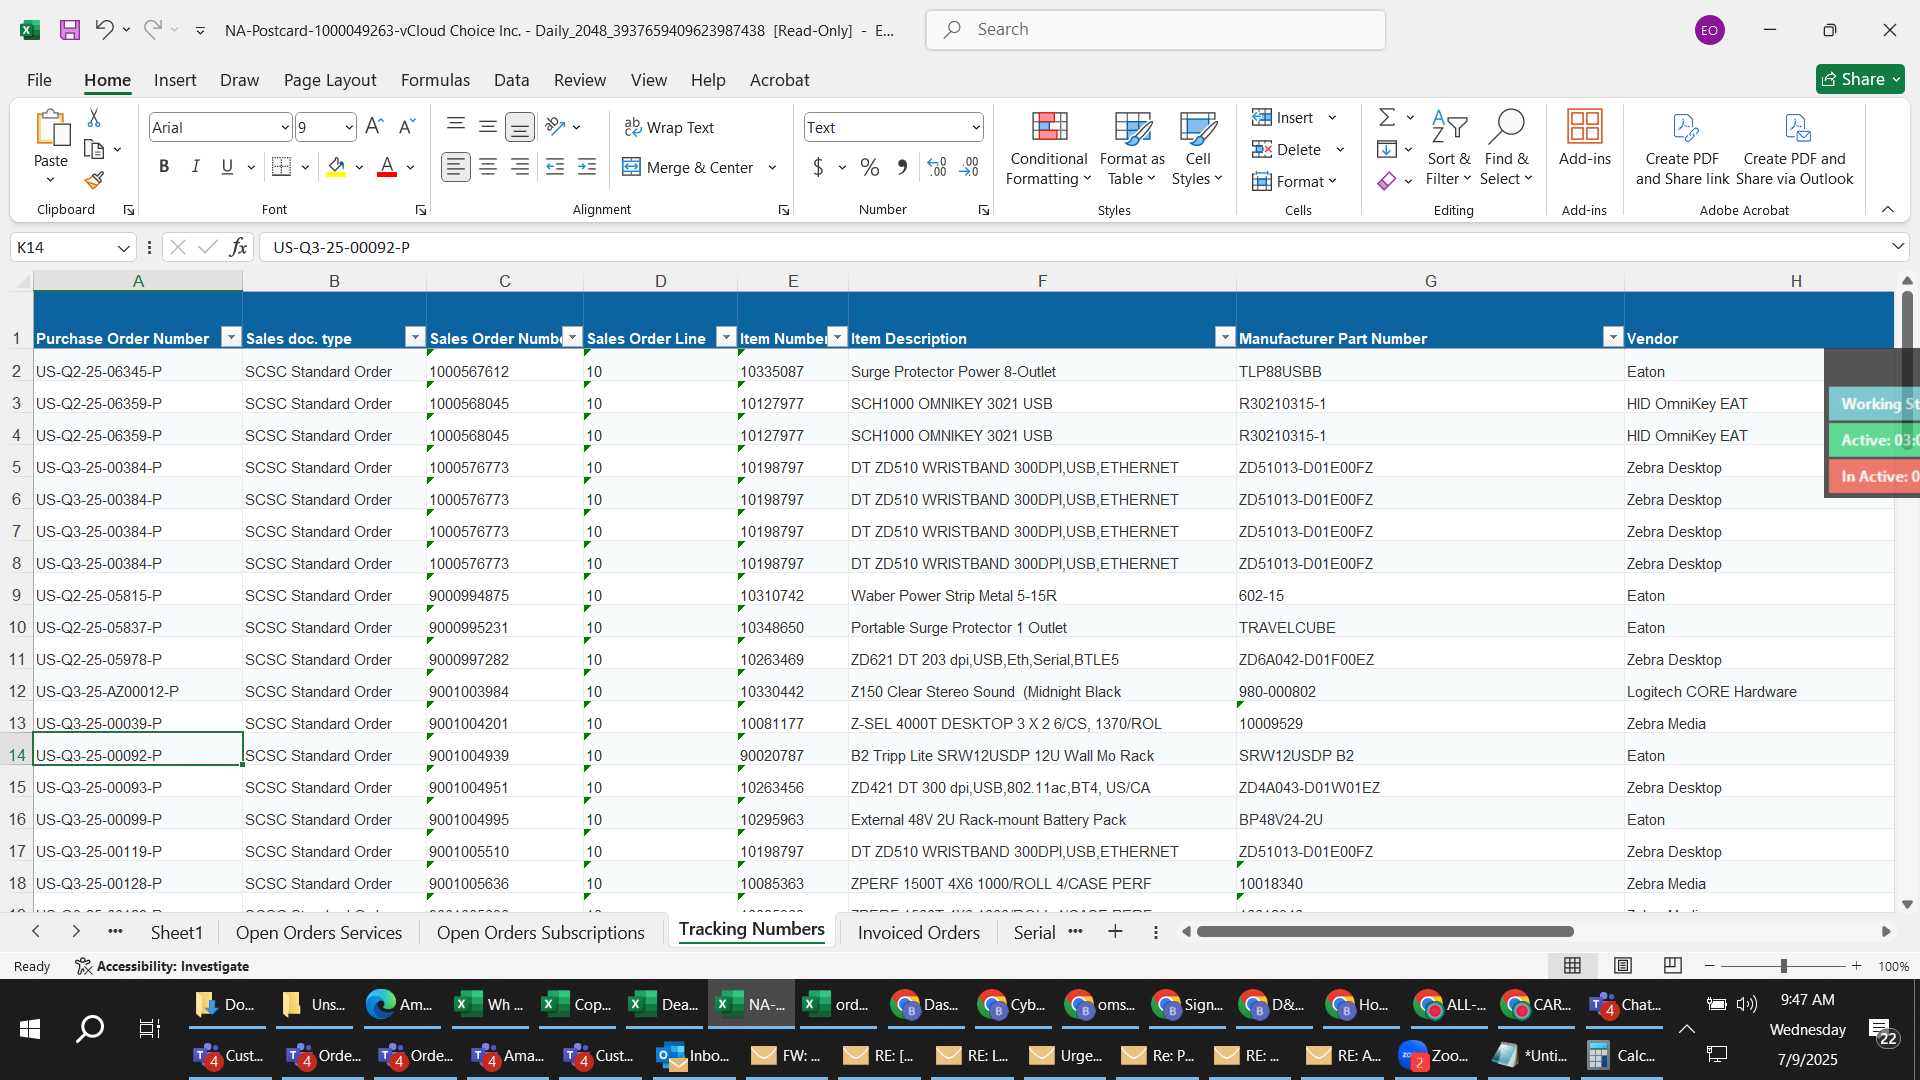Center text horizontally in the cell
1920x1080 pixels.
point(488,167)
